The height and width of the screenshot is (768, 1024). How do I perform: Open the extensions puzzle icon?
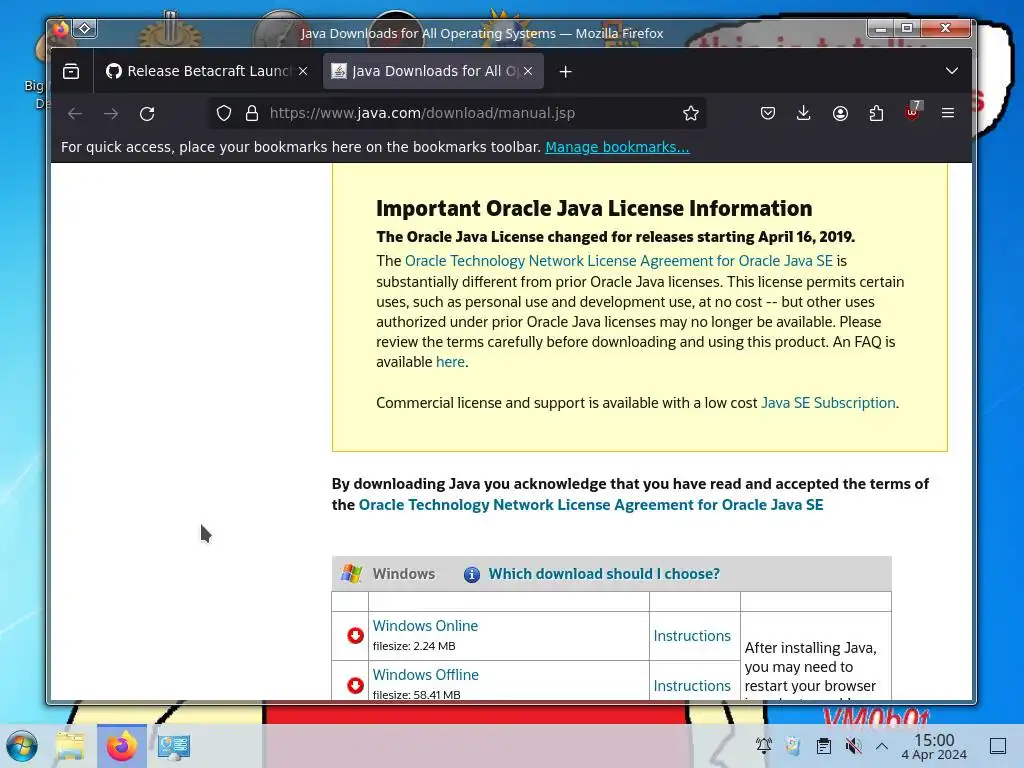[x=876, y=114]
